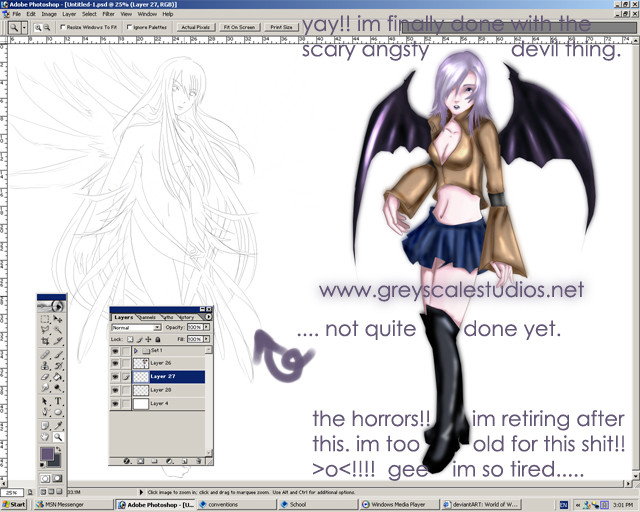Open the File menu
The image size is (640, 512).
(x=16, y=14)
